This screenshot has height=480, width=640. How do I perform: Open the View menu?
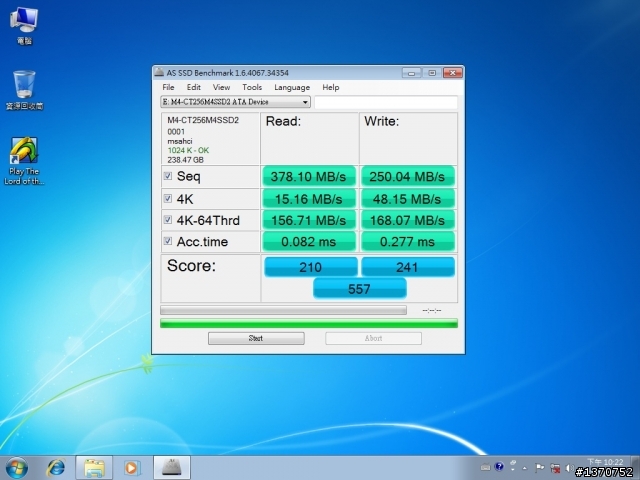pyautogui.click(x=221, y=87)
